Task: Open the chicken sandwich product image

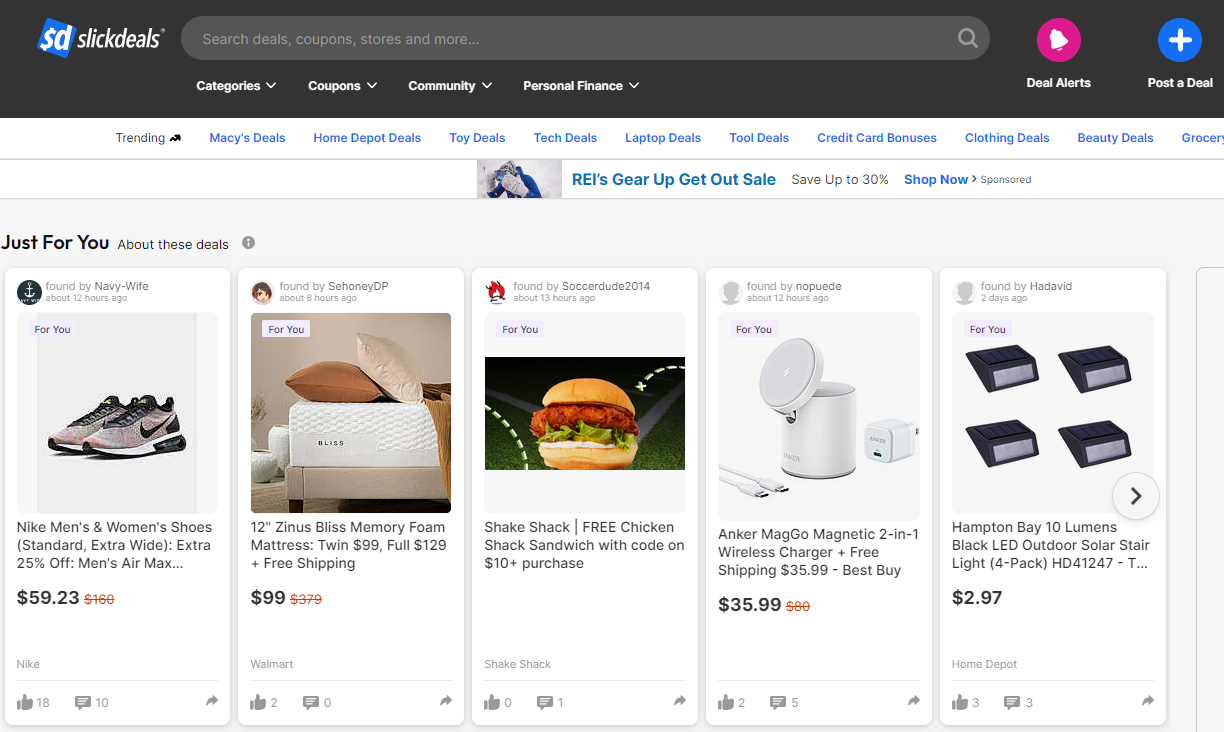Action: coord(585,413)
